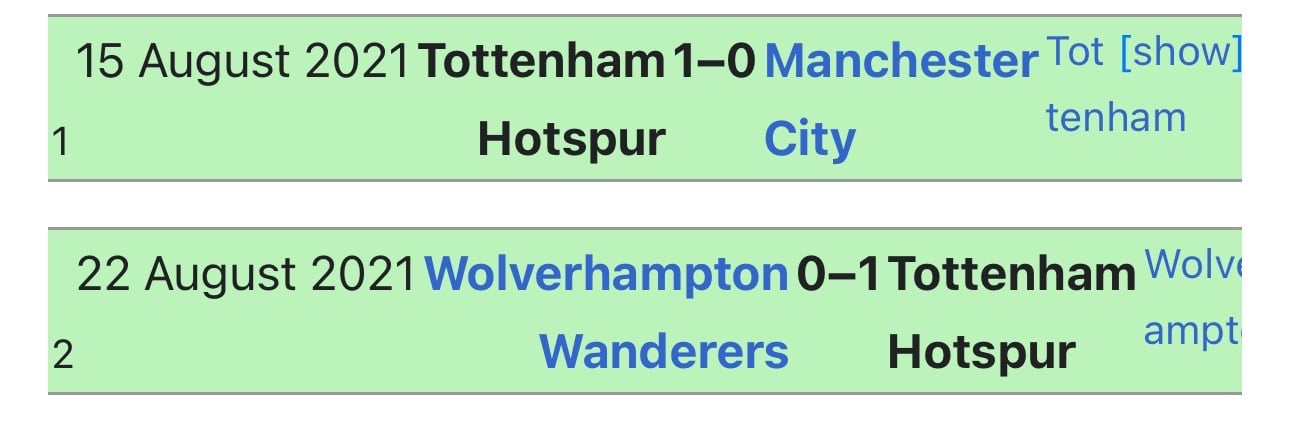The height and width of the screenshot is (438, 1290).
Task: Select the 22 August 2021 date
Action: [x=246, y=274]
